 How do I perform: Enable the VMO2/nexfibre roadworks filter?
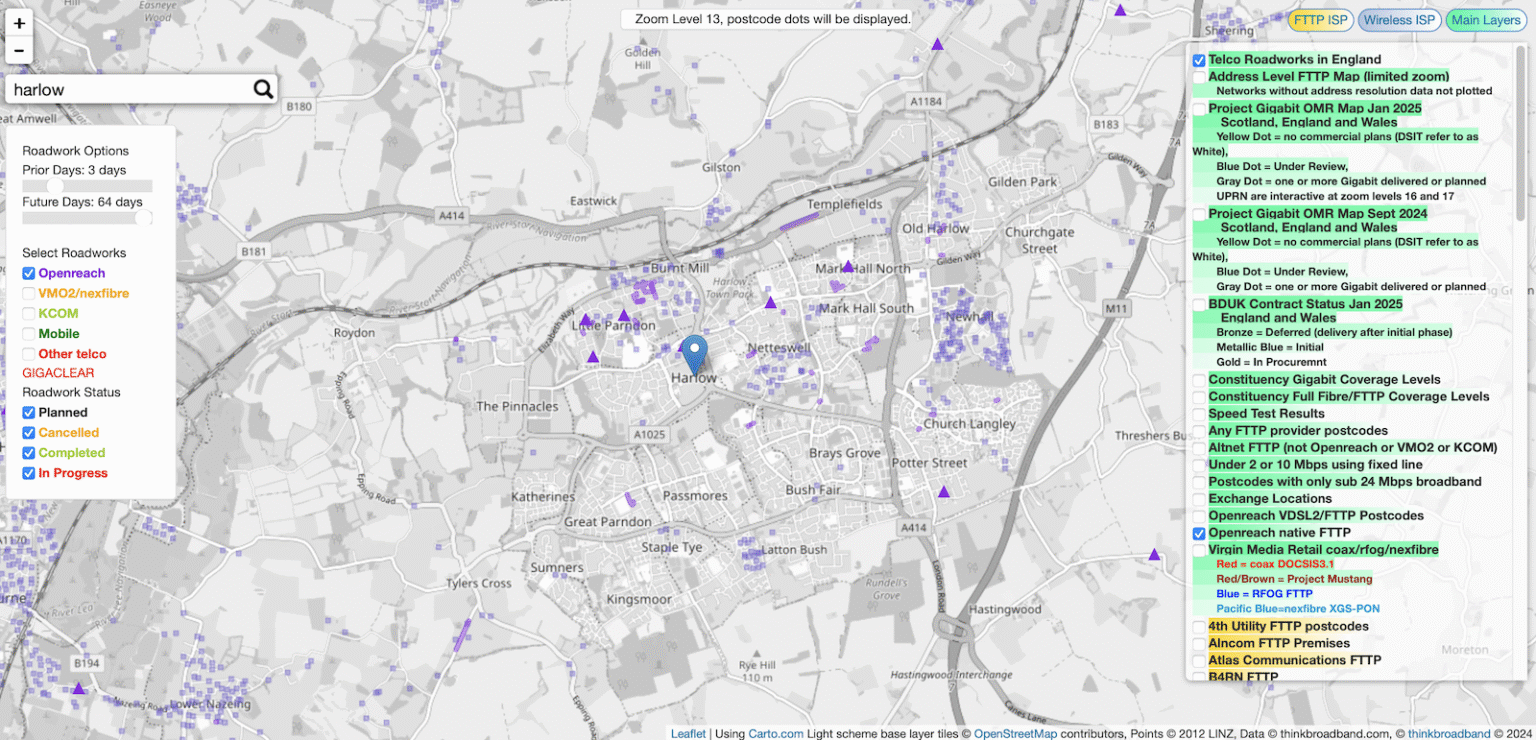[28, 293]
